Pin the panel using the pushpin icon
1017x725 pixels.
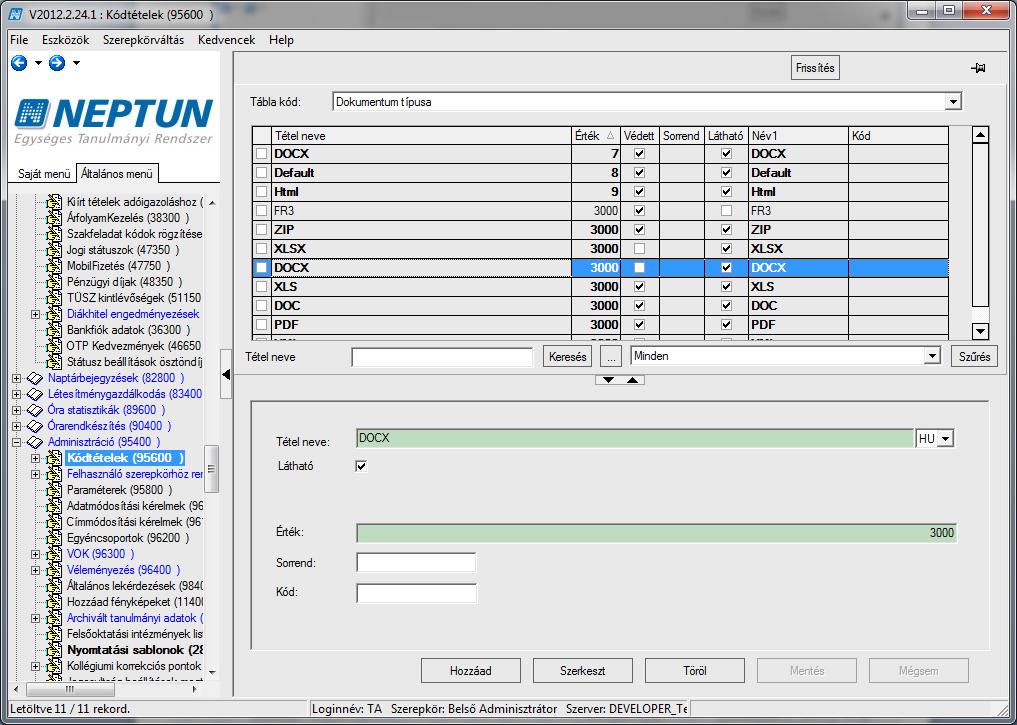978,68
